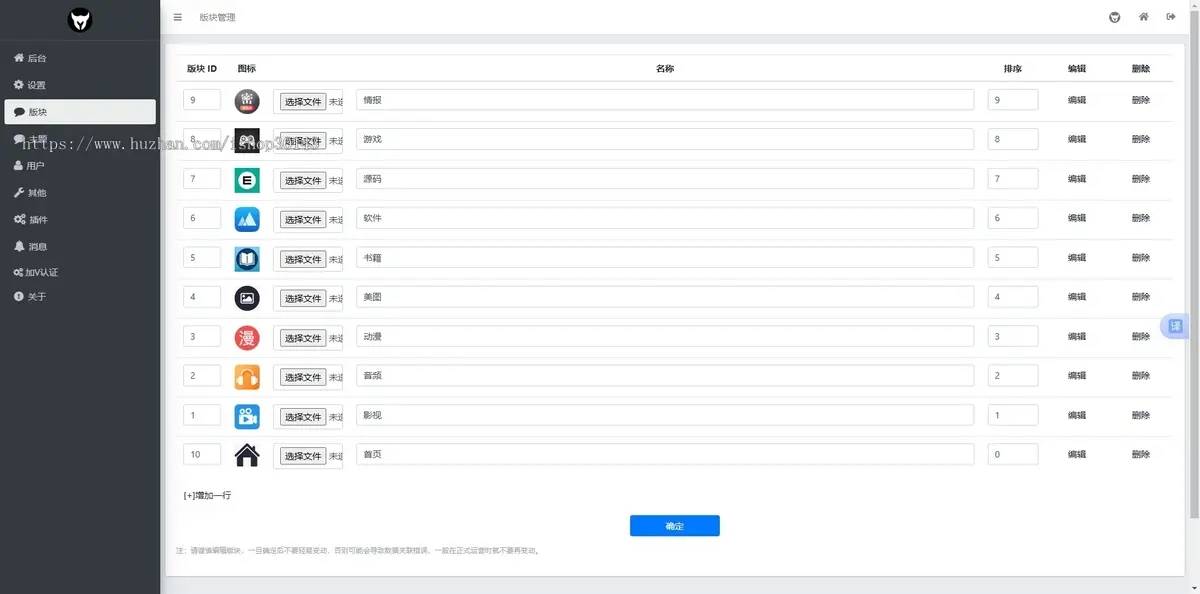Toggle the hamburger sidebar menu icon
Image resolution: width=1200 pixels, height=594 pixels.
coord(177,17)
